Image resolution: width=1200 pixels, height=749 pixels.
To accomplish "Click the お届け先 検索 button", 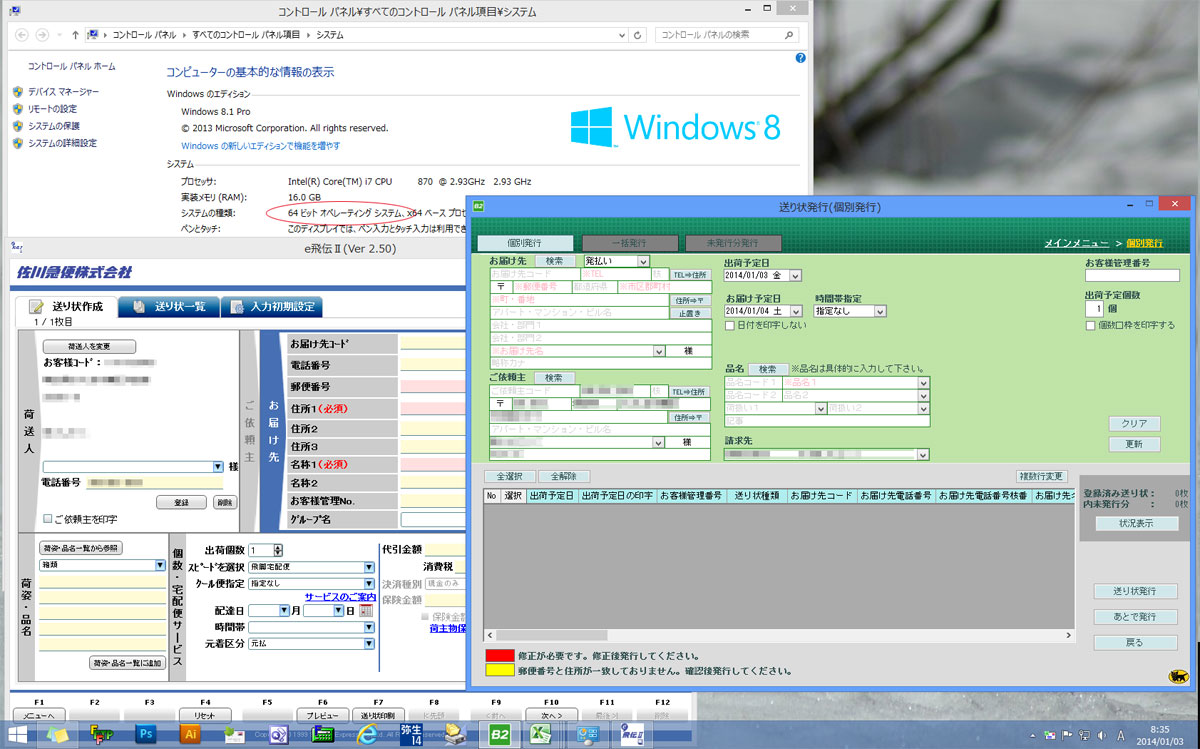I will (x=555, y=261).
